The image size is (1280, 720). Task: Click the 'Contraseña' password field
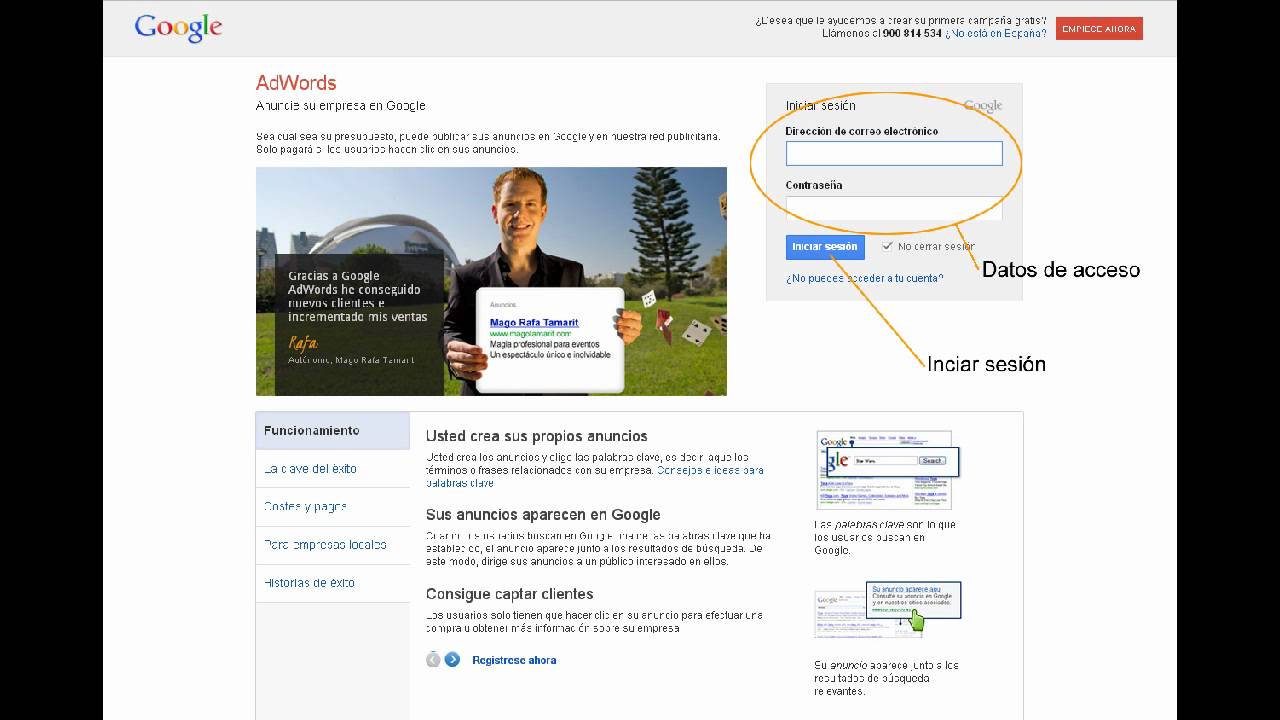pos(894,207)
